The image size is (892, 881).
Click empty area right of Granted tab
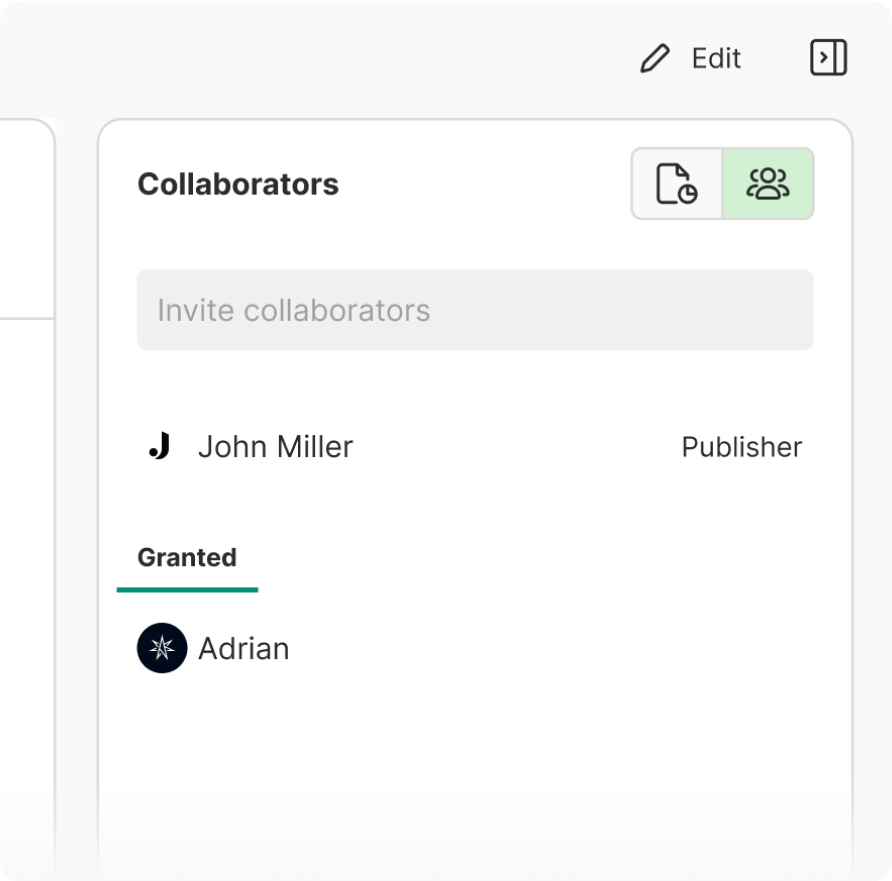pos(540,557)
